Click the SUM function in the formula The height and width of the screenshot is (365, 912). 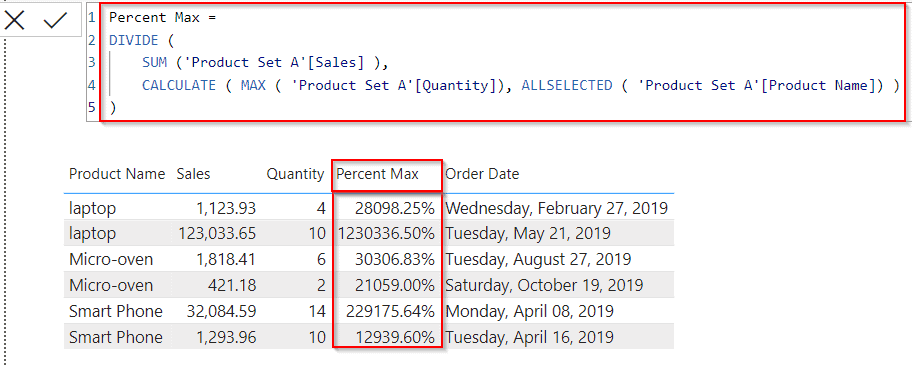point(154,63)
